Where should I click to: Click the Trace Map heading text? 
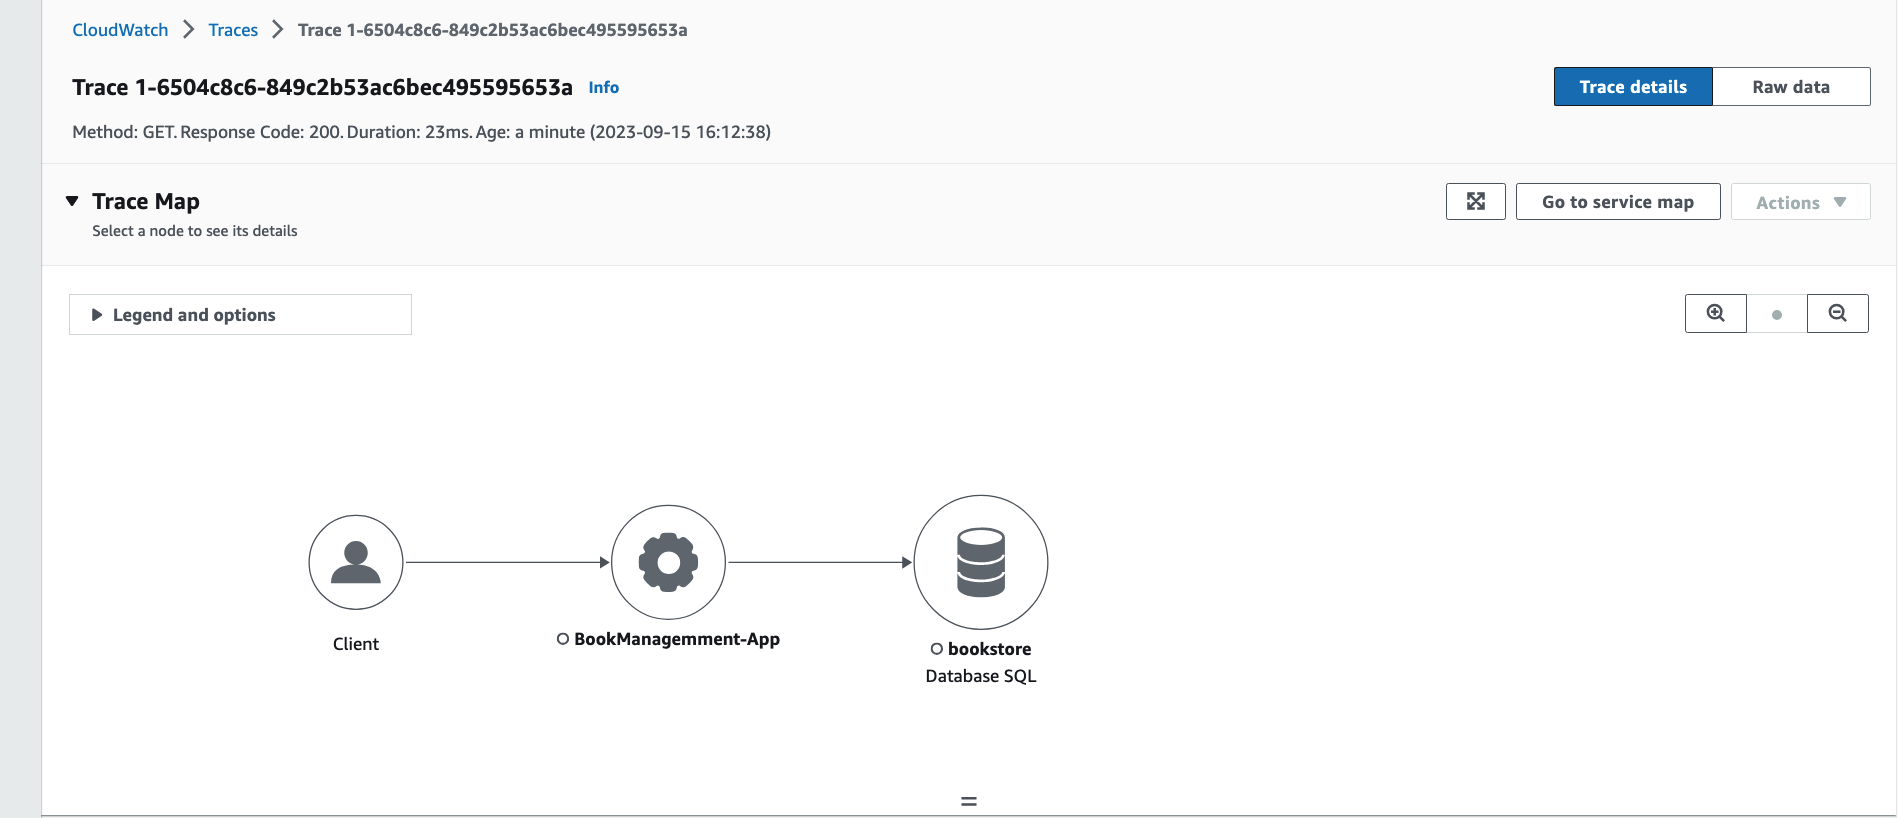tap(146, 201)
